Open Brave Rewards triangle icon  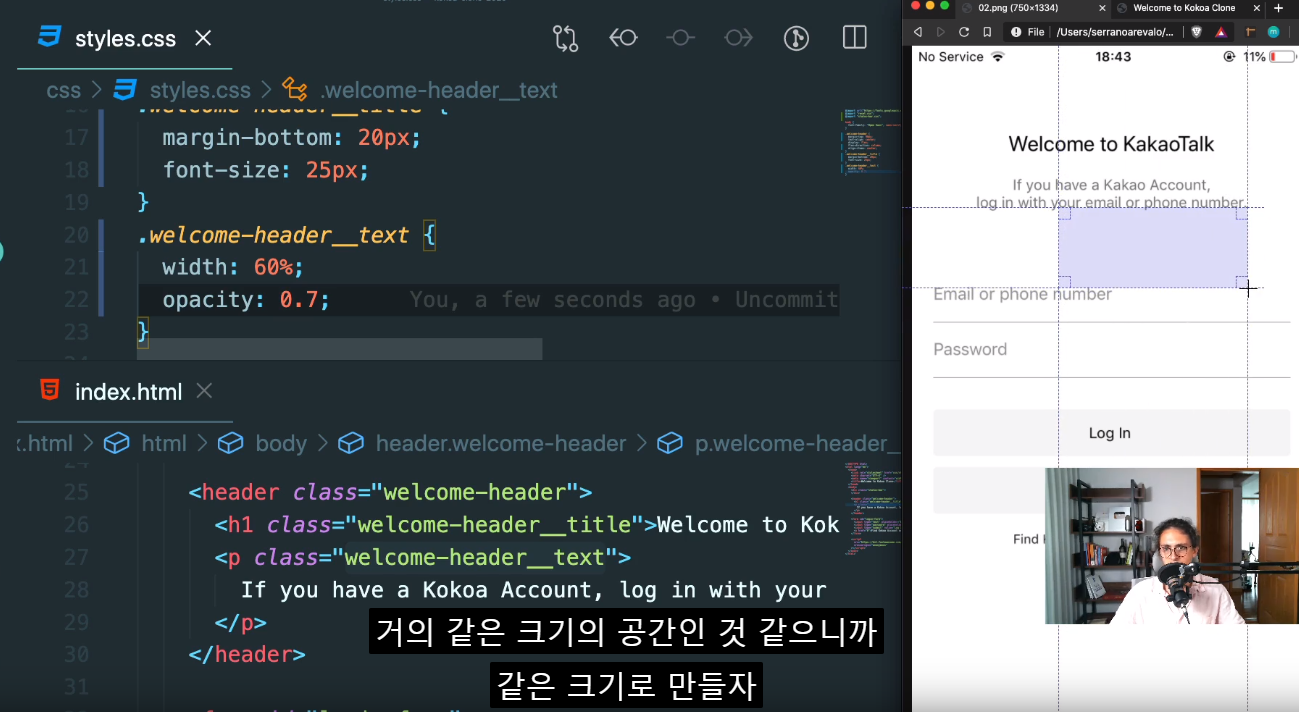tap(1221, 32)
